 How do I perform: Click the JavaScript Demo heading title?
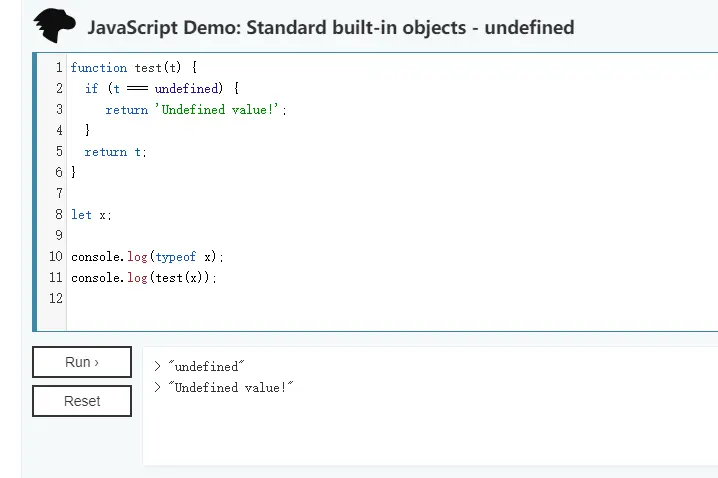[x=331, y=27]
